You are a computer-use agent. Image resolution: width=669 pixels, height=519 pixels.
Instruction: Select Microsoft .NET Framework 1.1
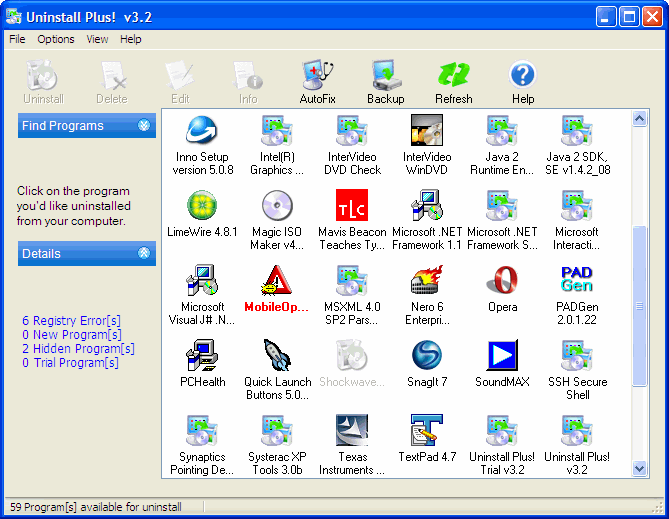pyautogui.click(x=427, y=220)
